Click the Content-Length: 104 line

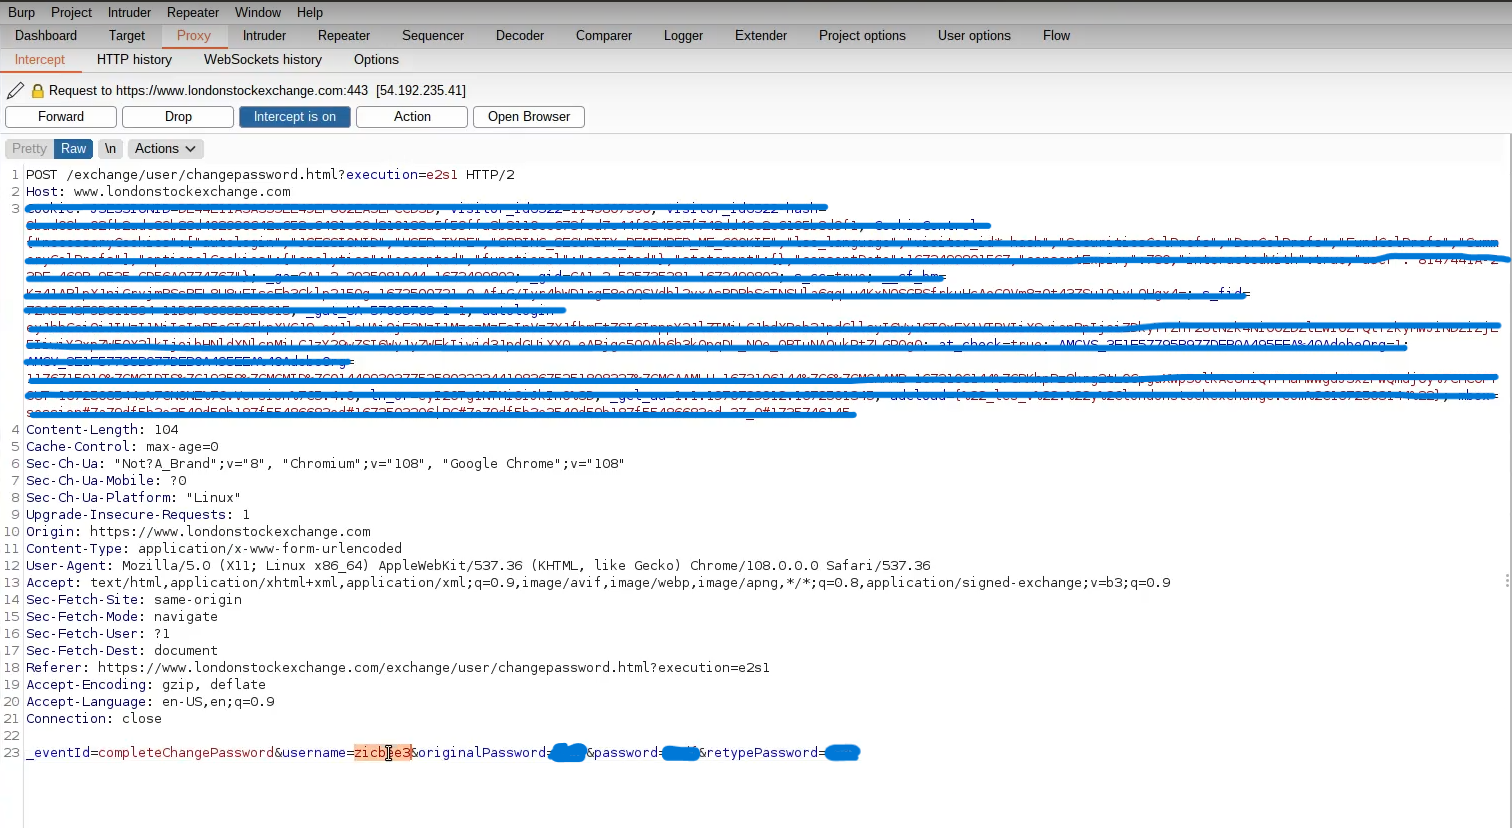pyautogui.click(x=102, y=430)
